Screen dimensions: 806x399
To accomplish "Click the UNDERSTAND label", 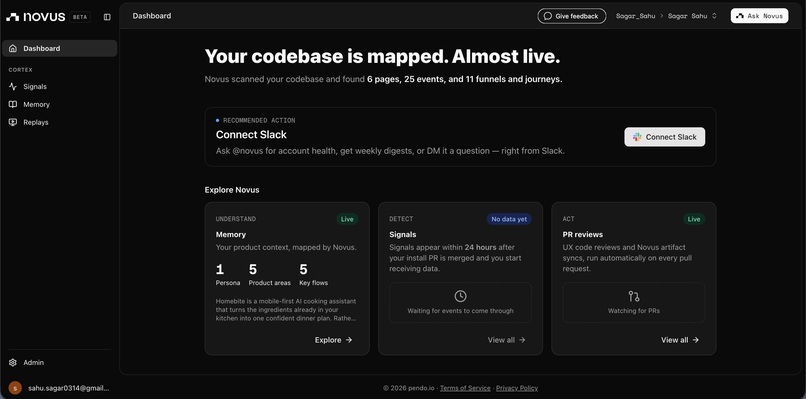I will coord(235,219).
